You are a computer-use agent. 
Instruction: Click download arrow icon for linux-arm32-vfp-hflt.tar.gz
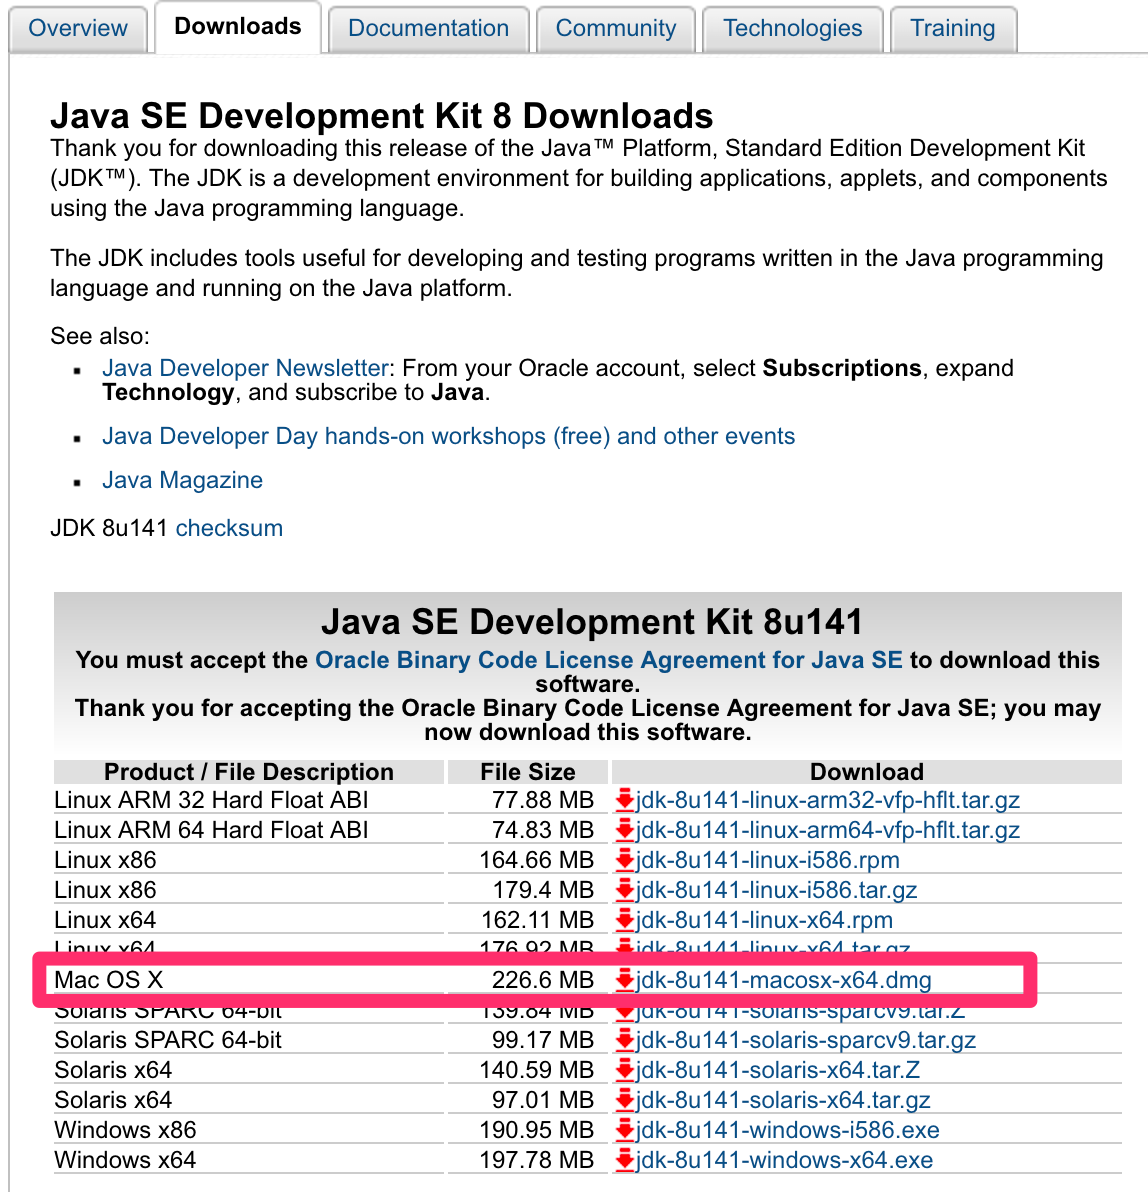625,800
